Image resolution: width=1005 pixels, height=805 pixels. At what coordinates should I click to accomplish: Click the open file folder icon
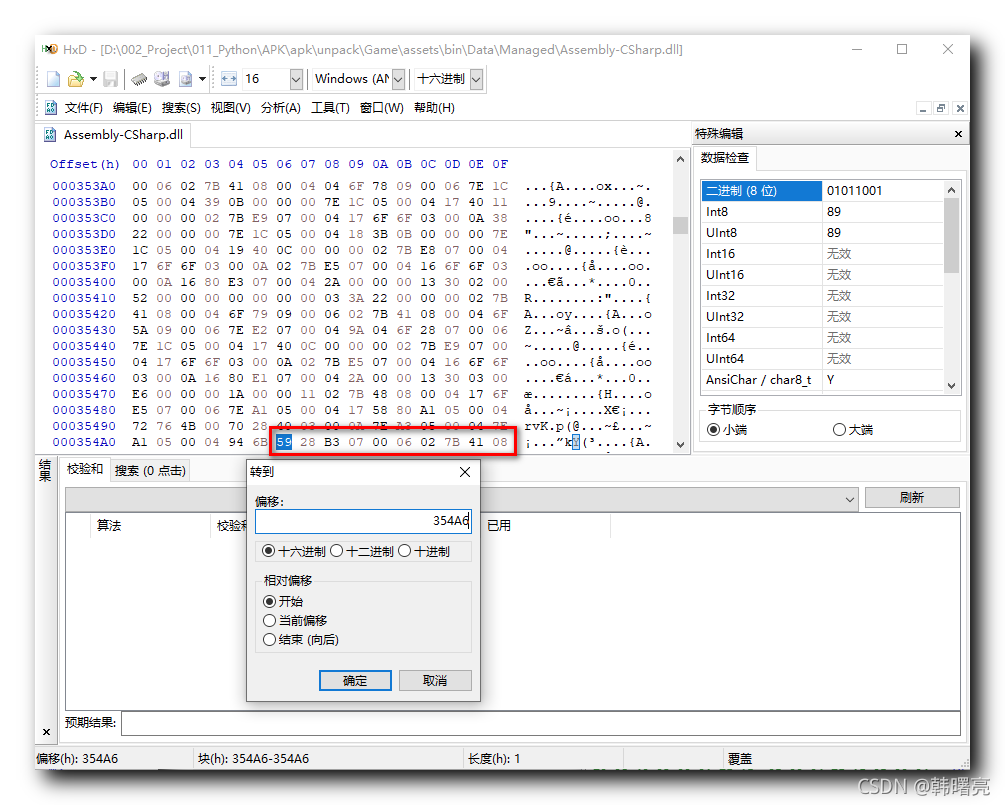pos(76,79)
